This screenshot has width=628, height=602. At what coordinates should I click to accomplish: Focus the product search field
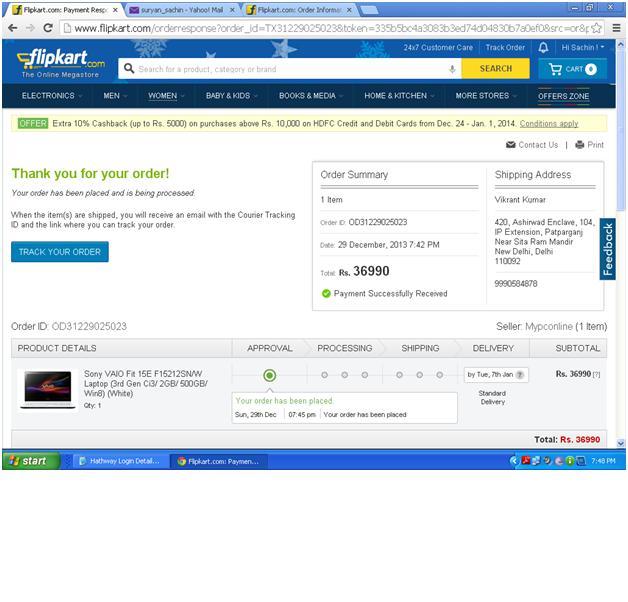[x=292, y=69]
